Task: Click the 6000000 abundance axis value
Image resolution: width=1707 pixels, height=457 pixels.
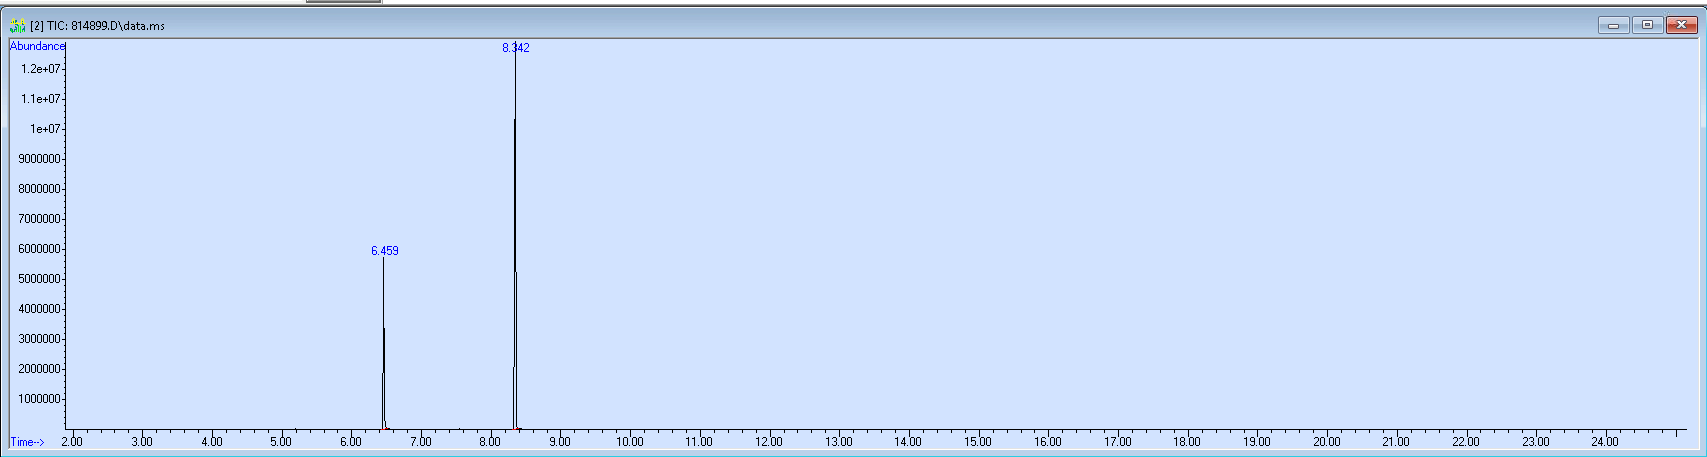Action: click(40, 249)
